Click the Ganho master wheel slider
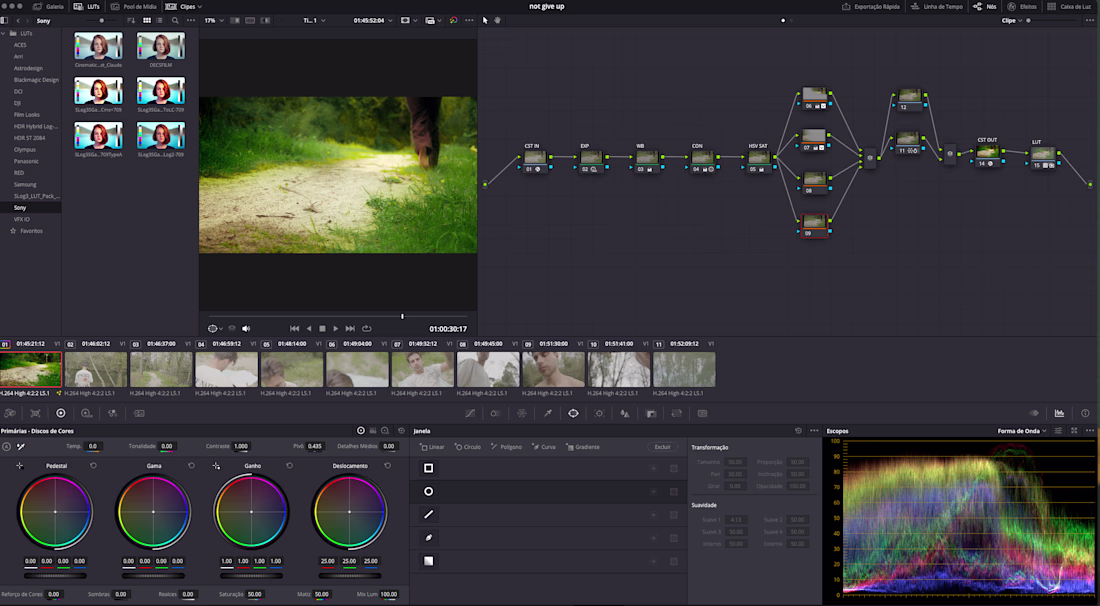 coord(251,575)
